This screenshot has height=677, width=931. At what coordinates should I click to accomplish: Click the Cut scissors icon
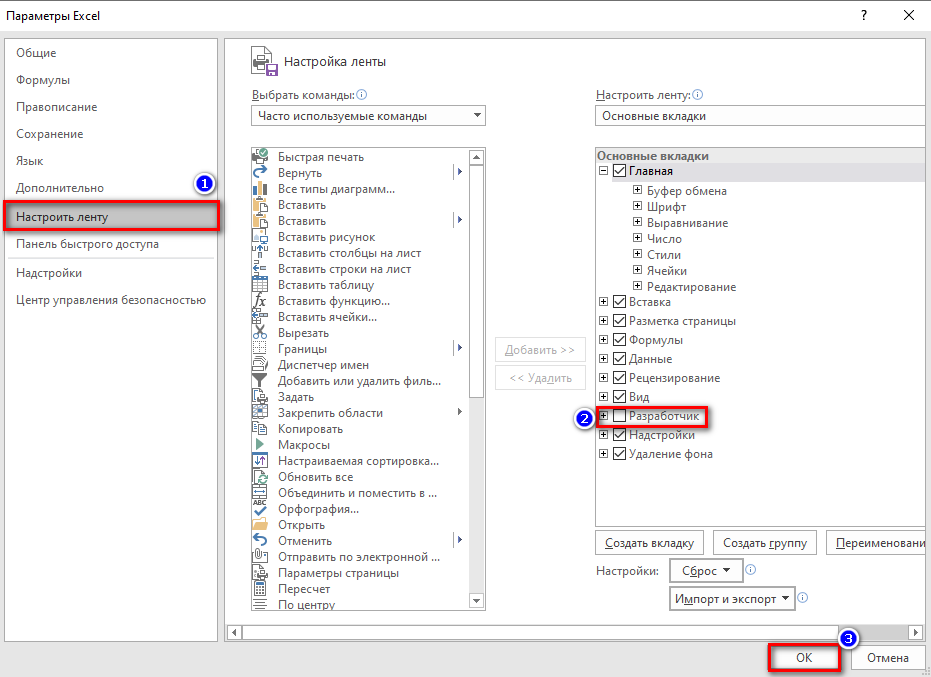coord(260,333)
